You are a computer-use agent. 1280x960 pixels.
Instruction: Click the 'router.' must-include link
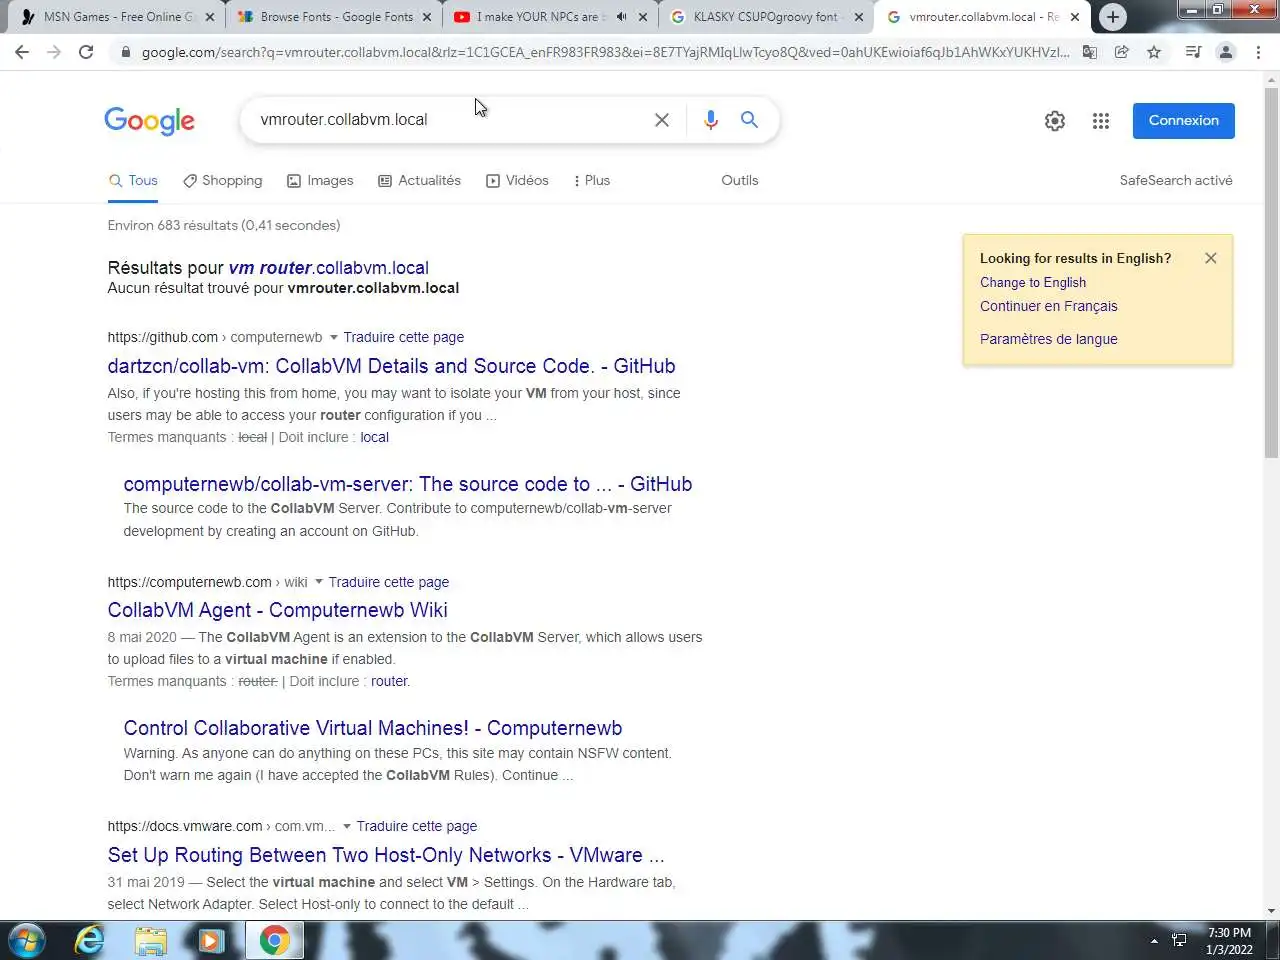tap(390, 682)
